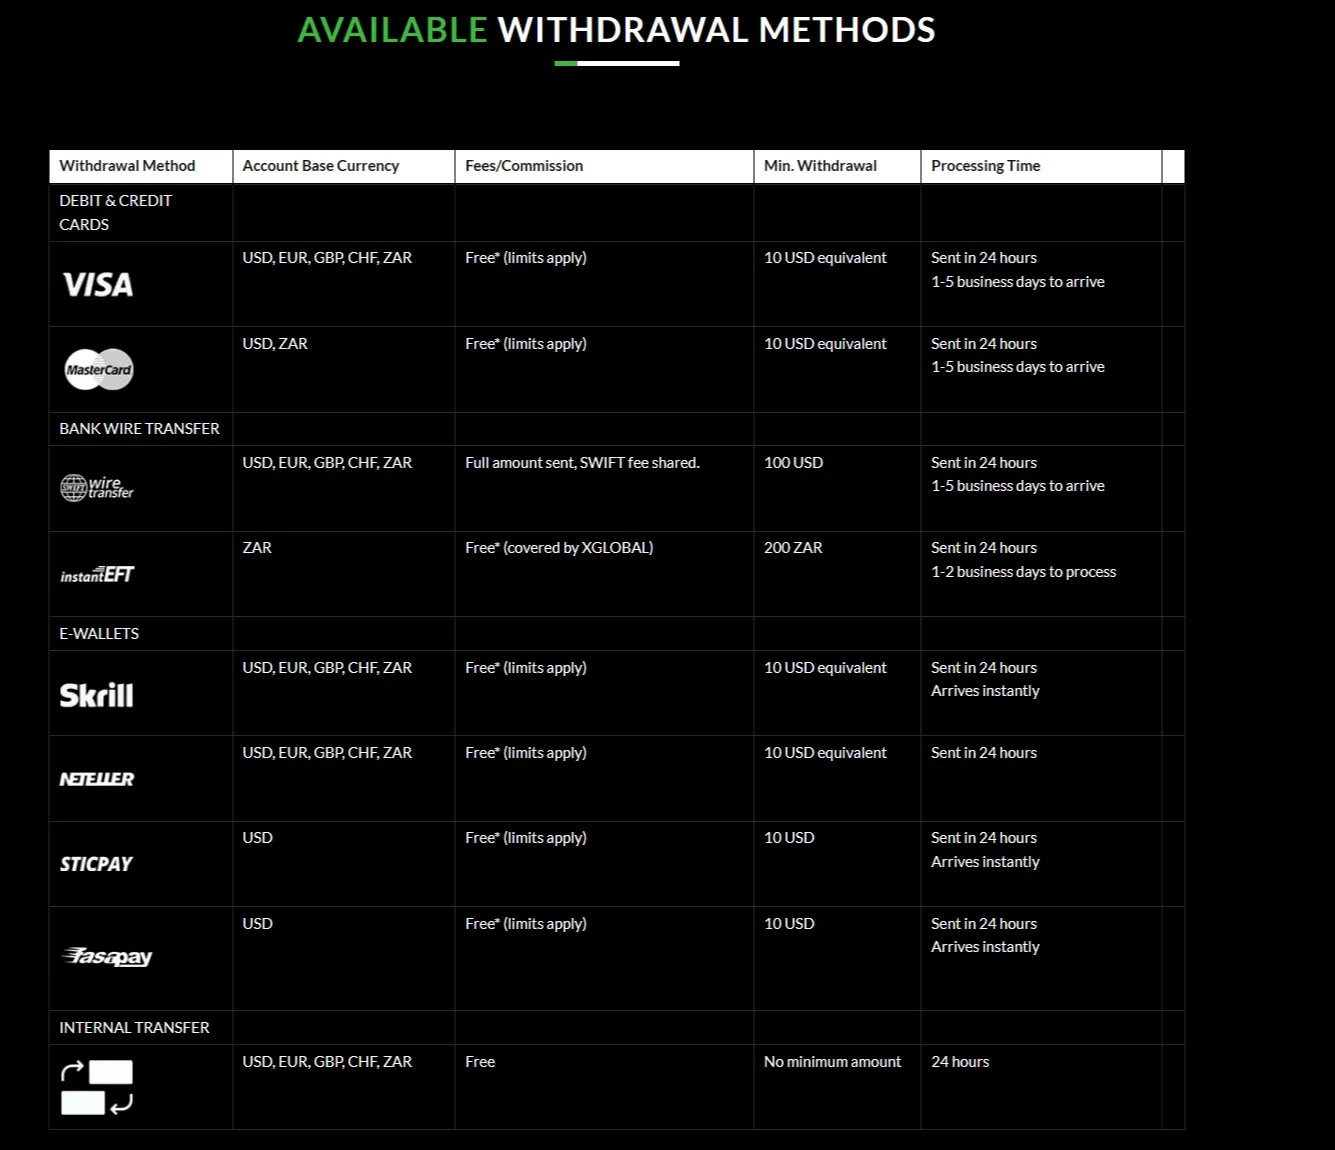Click FasaPay row's 'USD' currency
1335x1150 pixels.
tap(257, 923)
